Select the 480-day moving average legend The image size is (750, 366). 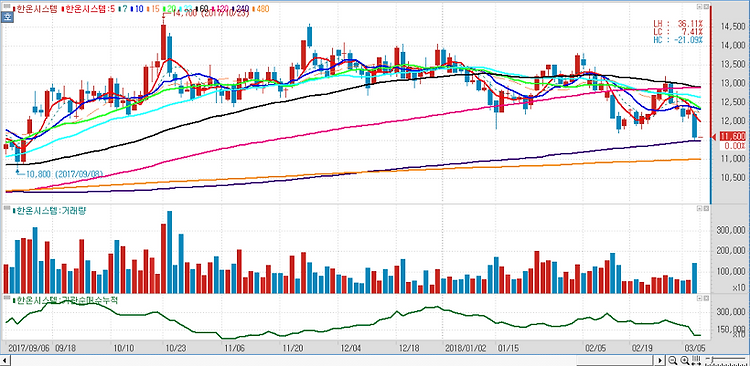coord(261,9)
